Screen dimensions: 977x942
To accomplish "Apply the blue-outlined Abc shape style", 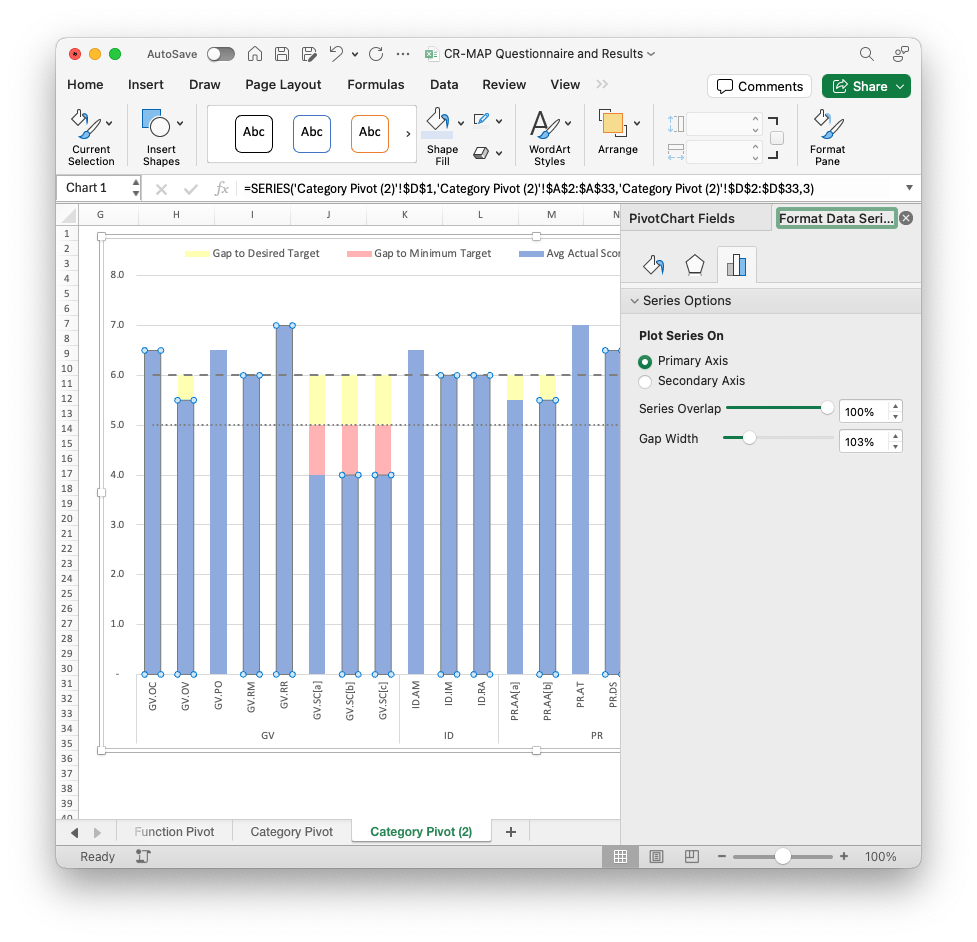I will tap(312, 133).
